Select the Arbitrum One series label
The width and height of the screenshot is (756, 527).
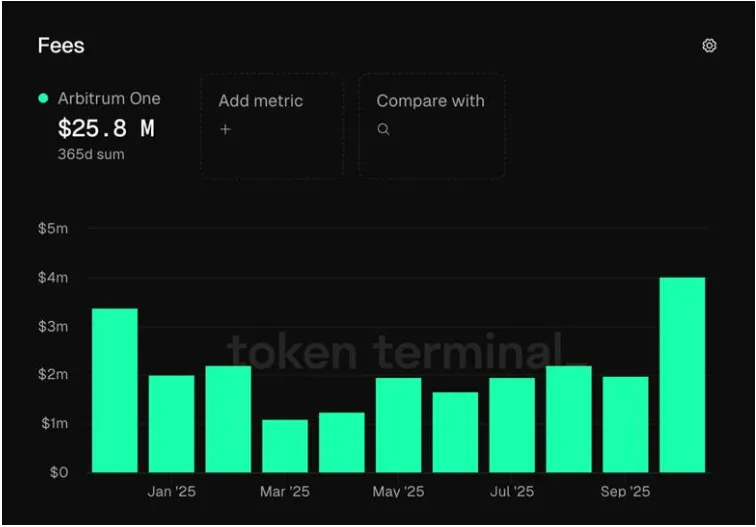(109, 98)
